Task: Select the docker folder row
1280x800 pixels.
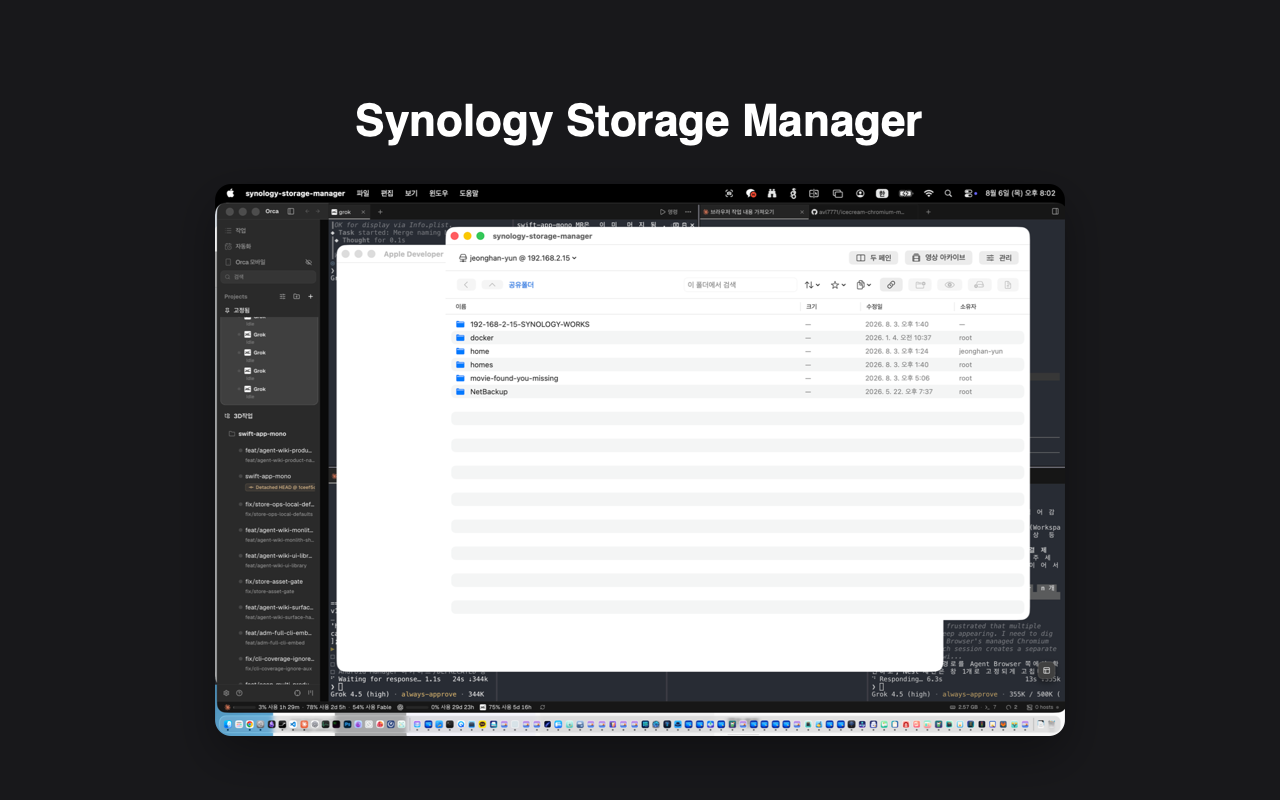Action: click(x=737, y=338)
